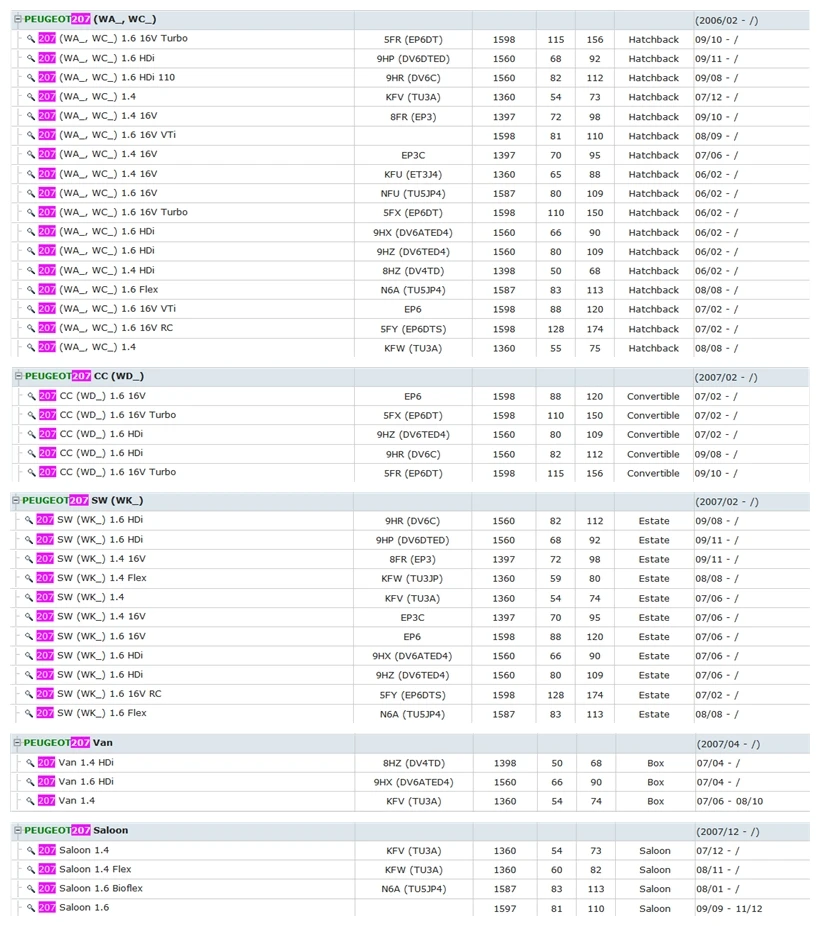
Task: Open the 1.6 16V VTi link in hatchback EP6 row
Action: coord(107,309)
